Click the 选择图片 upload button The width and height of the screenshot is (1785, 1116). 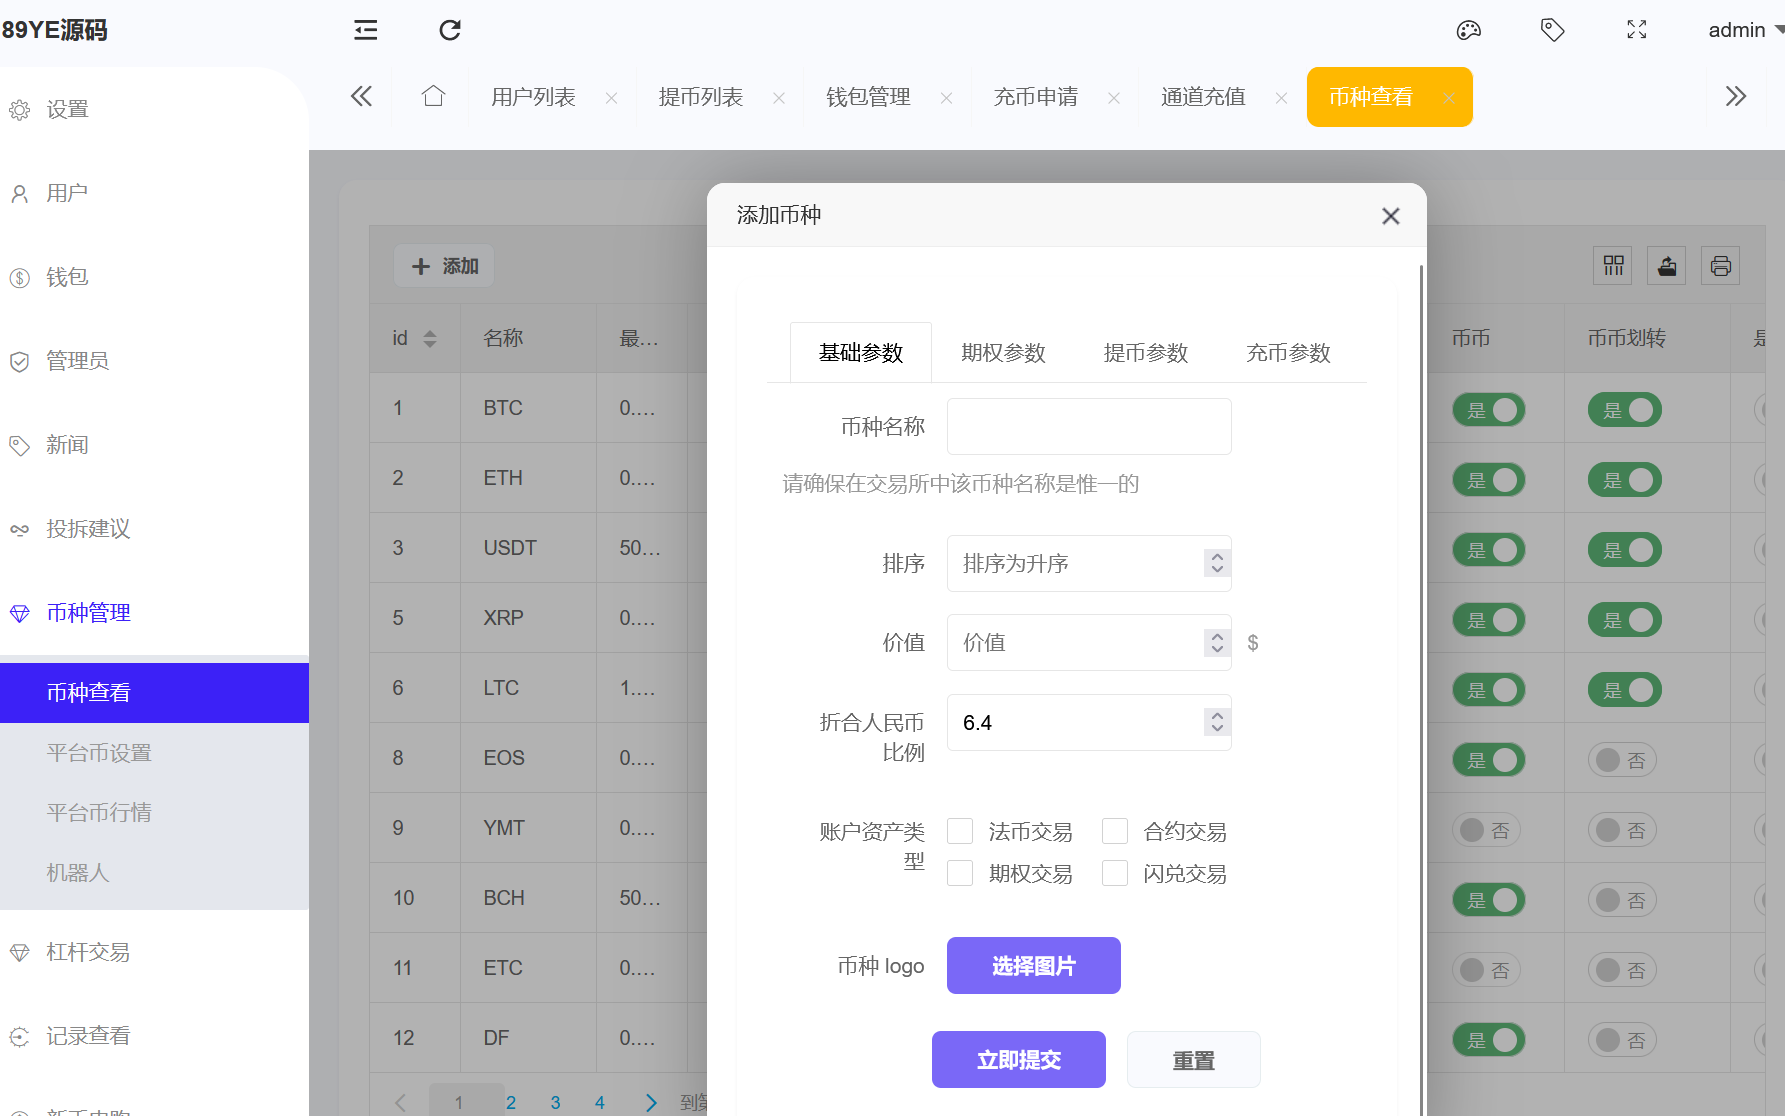pyautogui.click(x=1033, y=965)
